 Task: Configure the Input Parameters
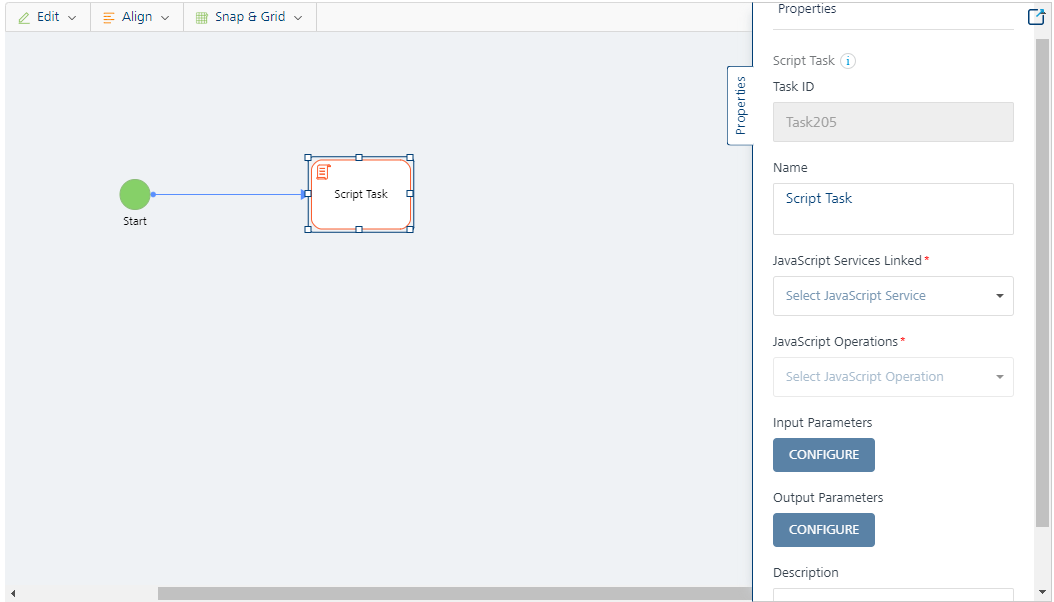(x=823, y=455)
